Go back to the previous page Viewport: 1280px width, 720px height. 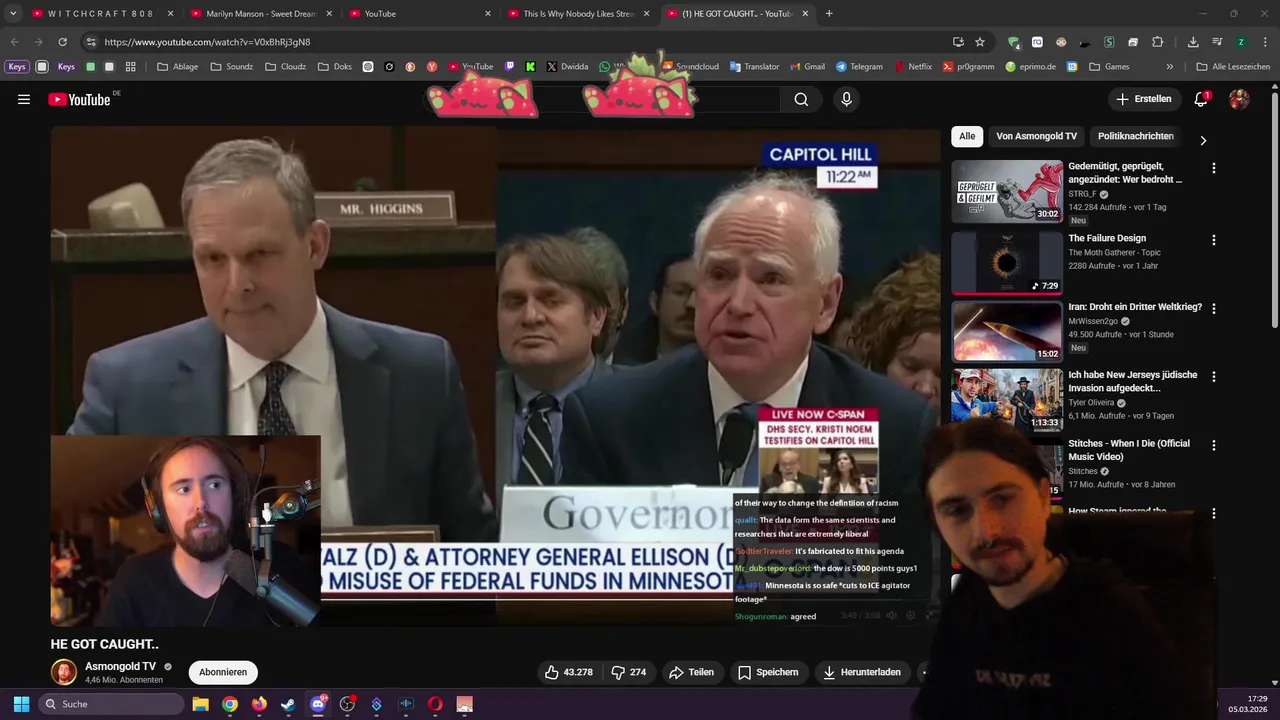14,42
